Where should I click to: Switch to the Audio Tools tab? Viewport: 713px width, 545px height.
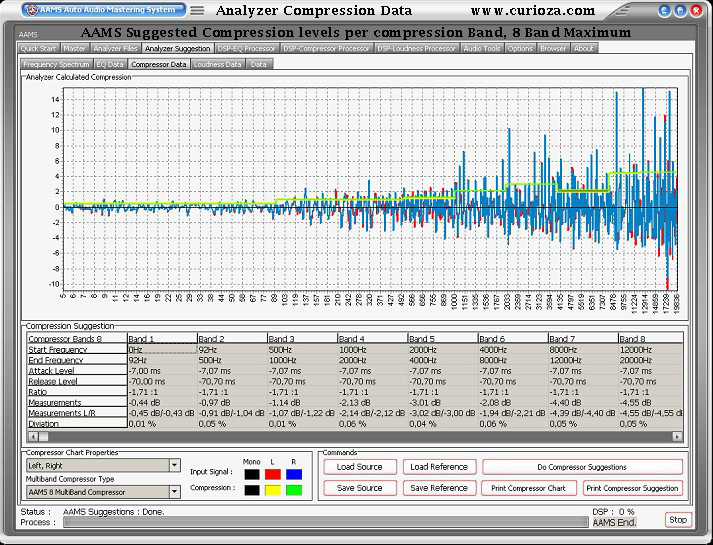[482, 48]
